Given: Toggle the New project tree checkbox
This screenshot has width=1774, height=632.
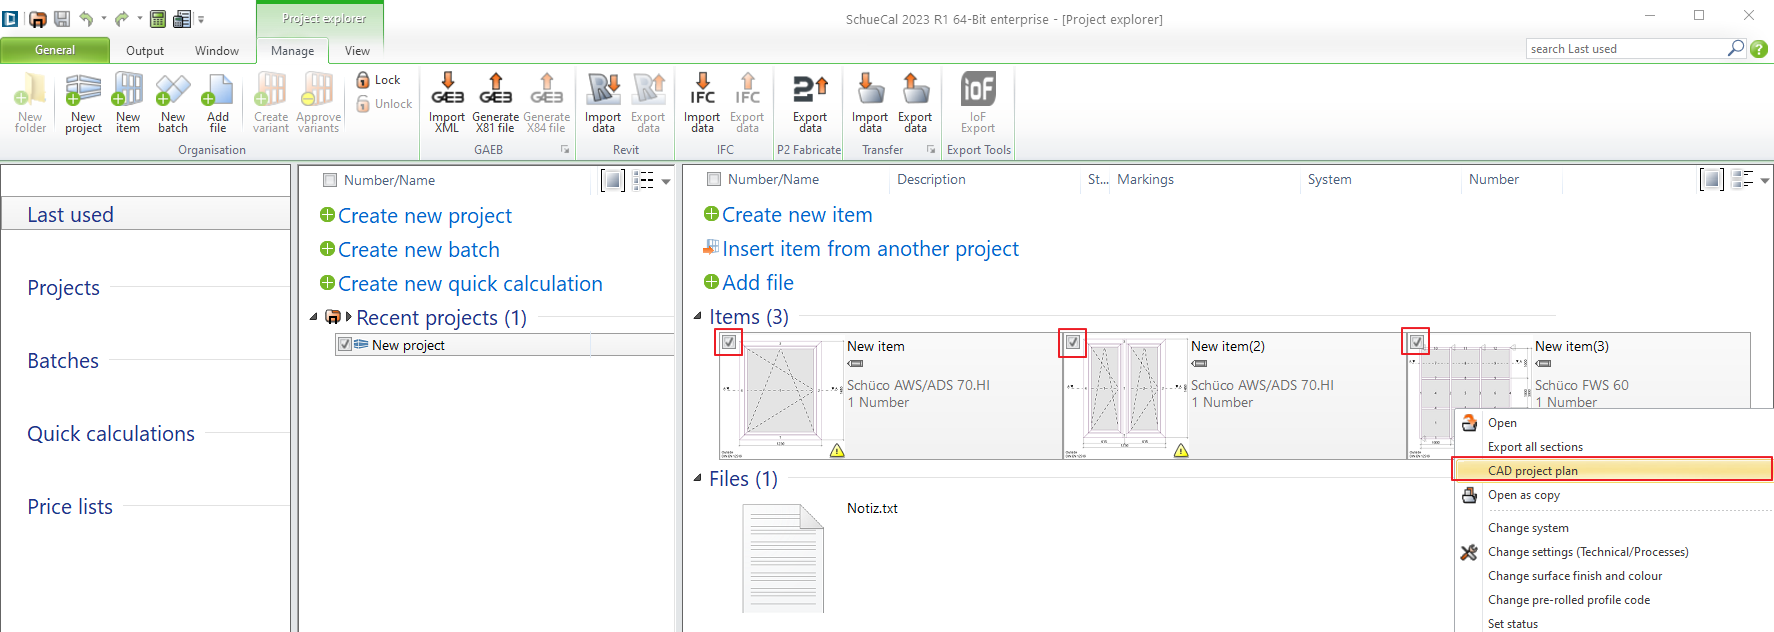Looking at the screenshot, I should [x=345, y=345].
